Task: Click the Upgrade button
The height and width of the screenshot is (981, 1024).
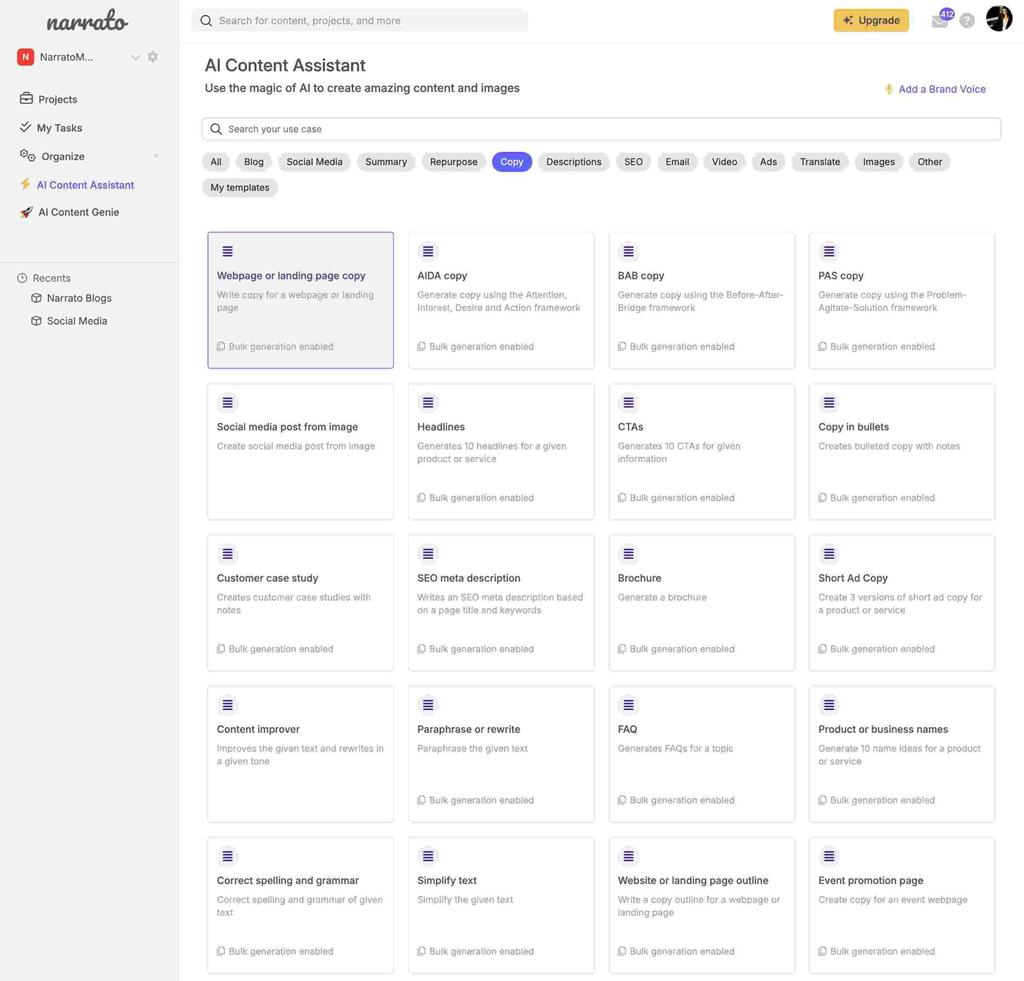Action: 871,20
